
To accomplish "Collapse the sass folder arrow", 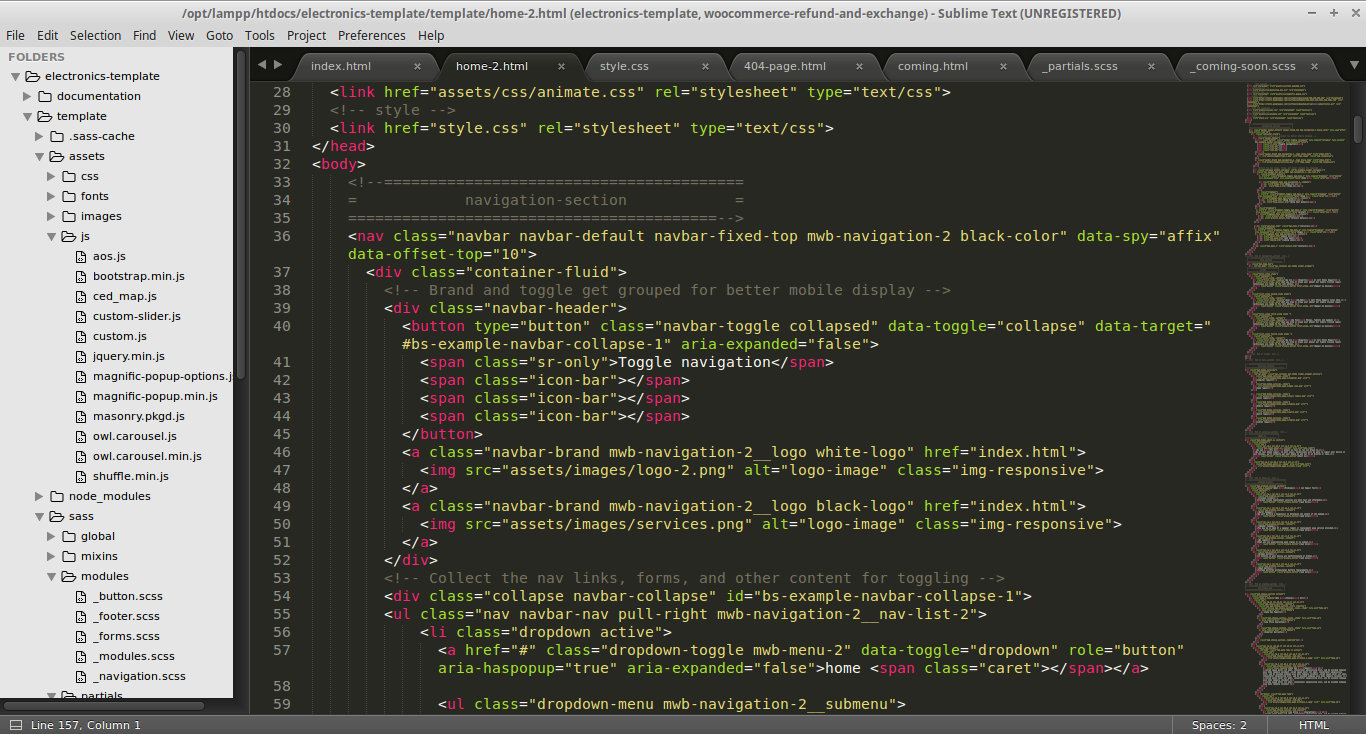I will click(x=39, y=516).
